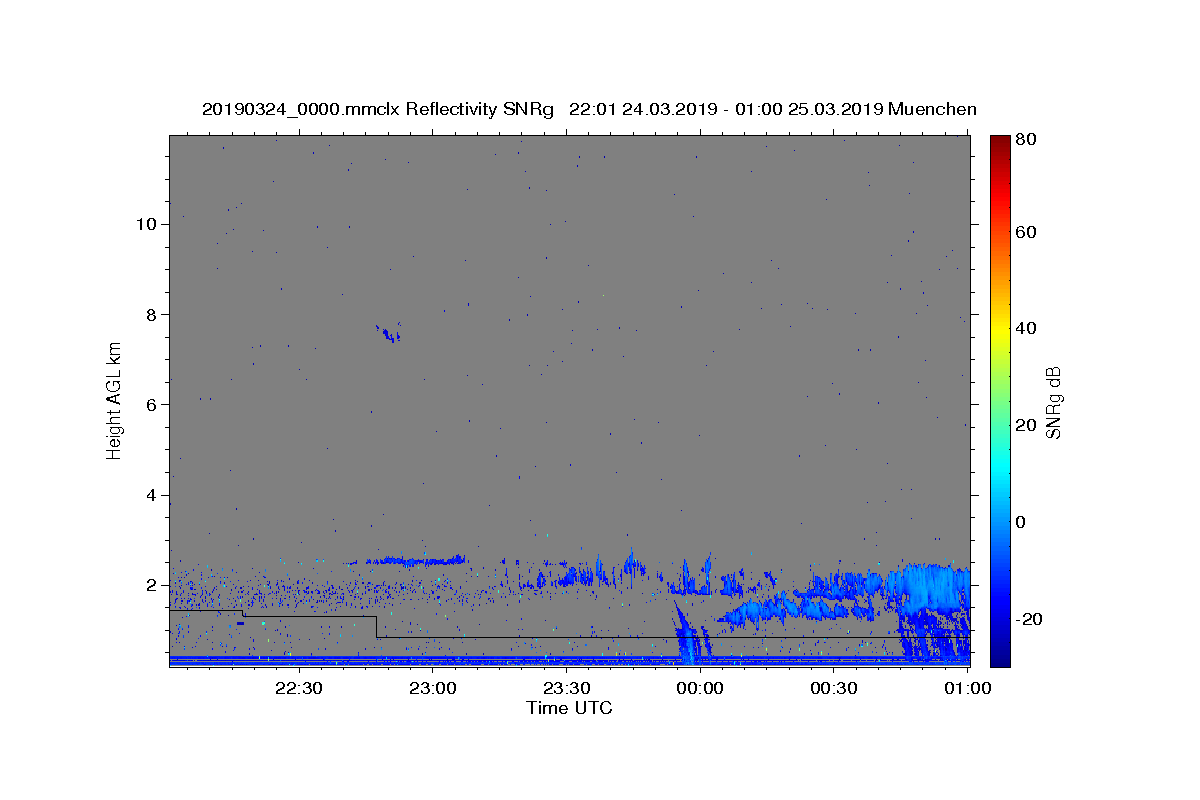The height and width of the screenshot is (800, 1200).
Task: Click the height tick label 8
Action: 150,314
